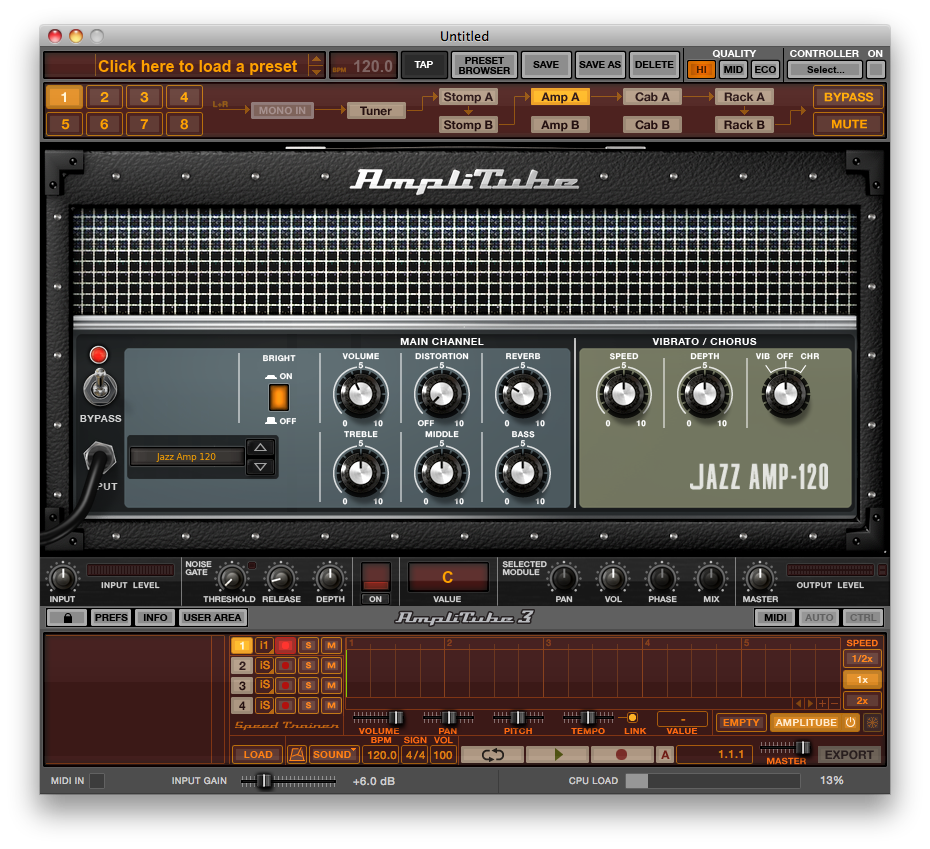Open the 4/4 time signature selector
Viewport: 930px width, 849px height.
415,755
